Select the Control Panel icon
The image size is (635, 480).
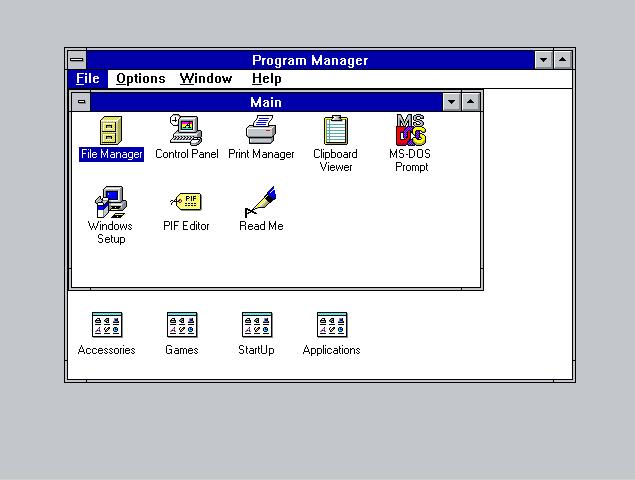186,130
